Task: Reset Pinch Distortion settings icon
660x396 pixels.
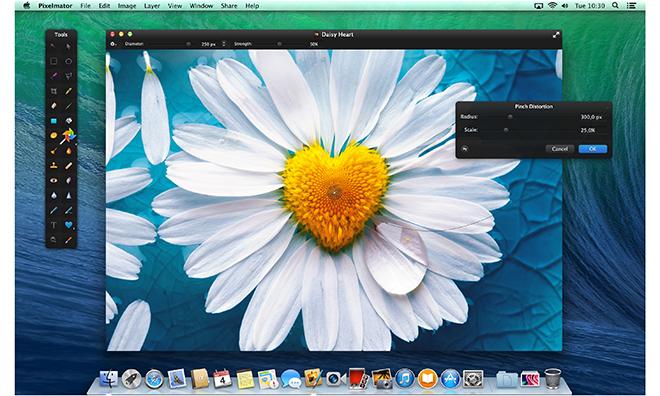Action: point(465,149)
